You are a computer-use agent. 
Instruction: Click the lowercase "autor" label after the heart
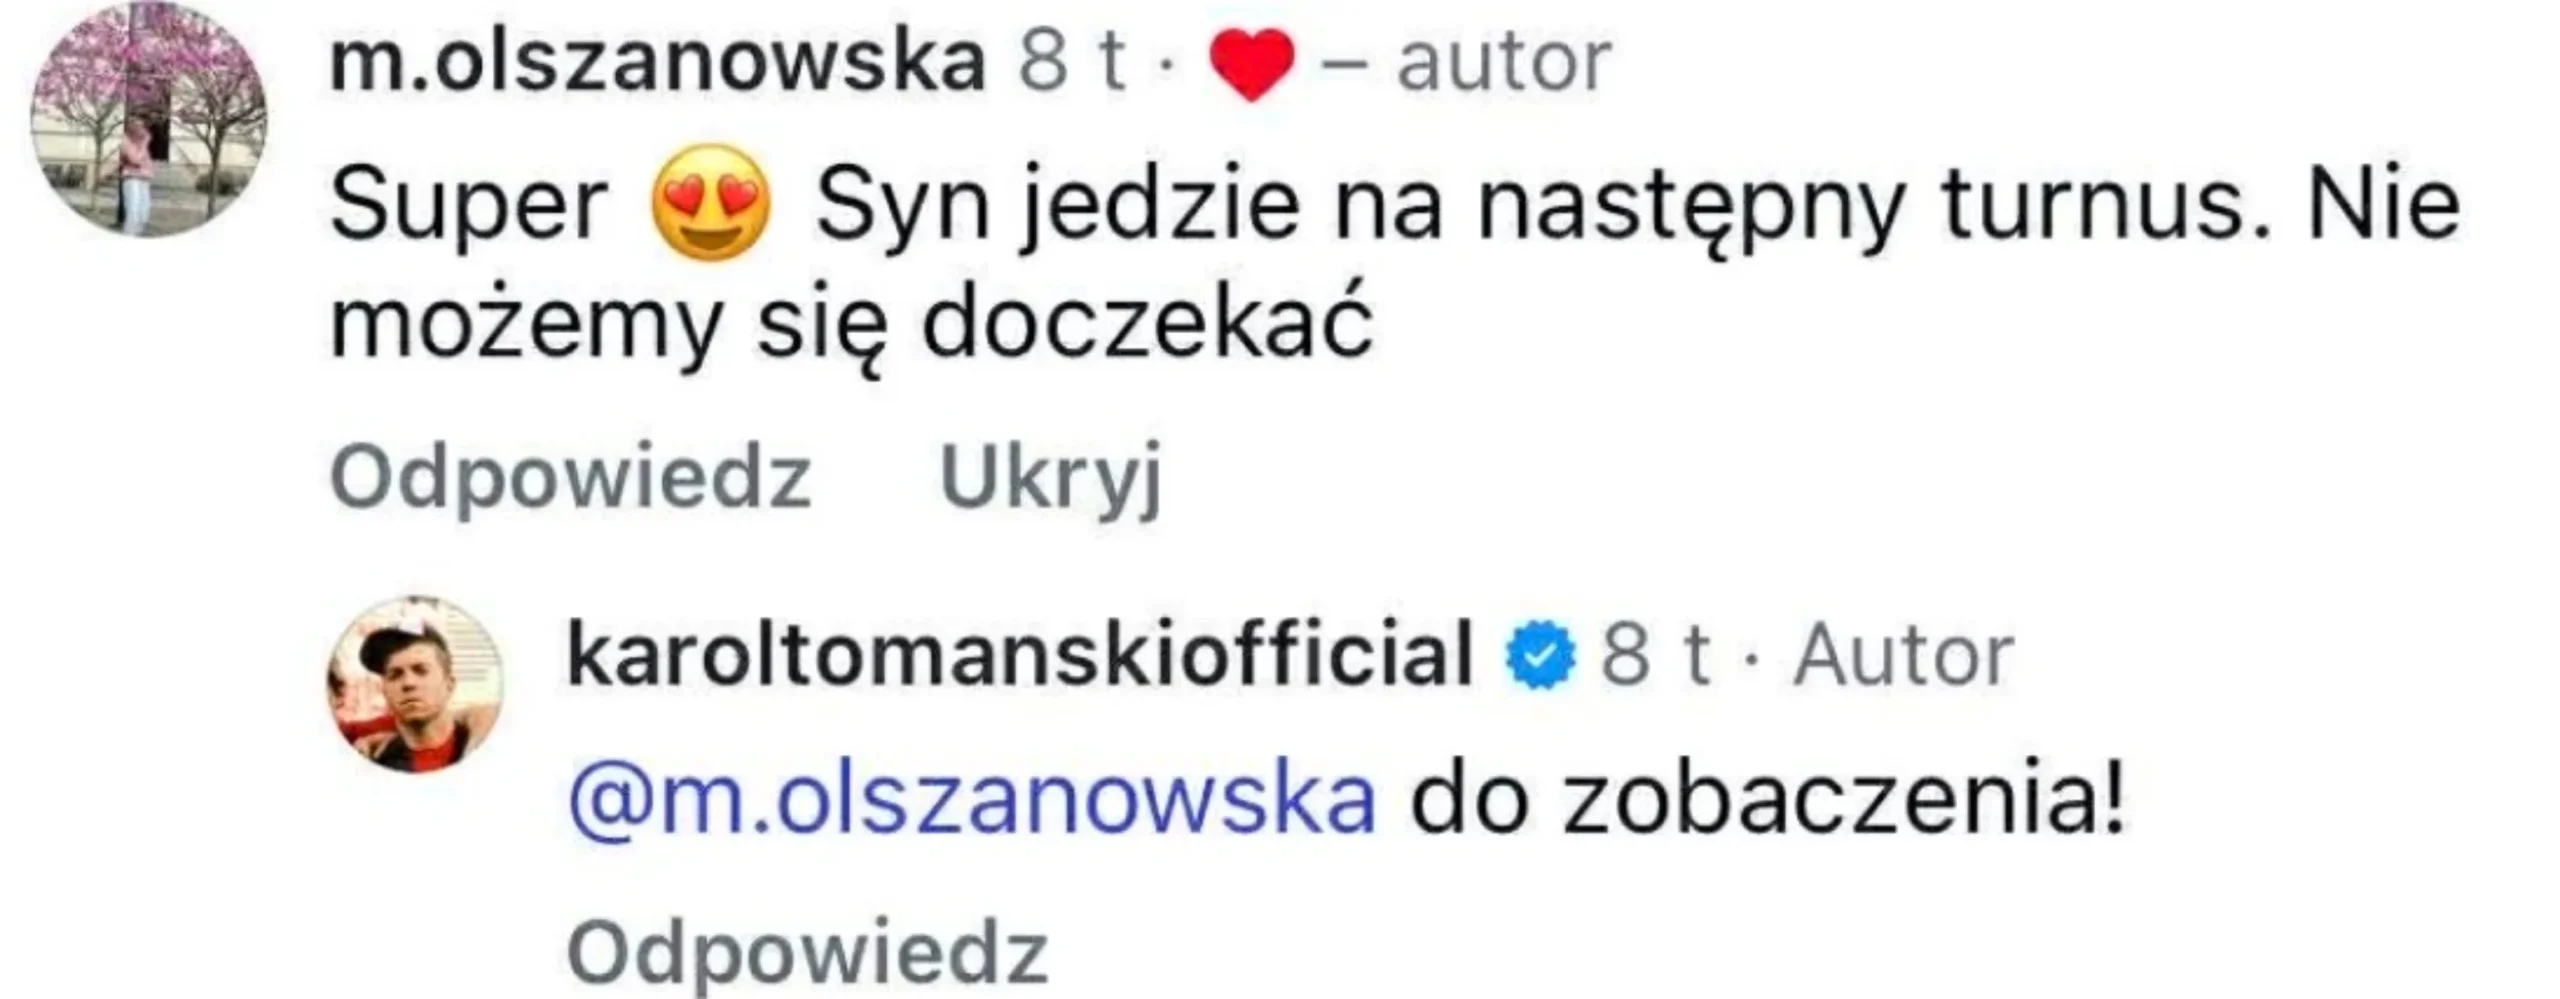point(1503,62)
